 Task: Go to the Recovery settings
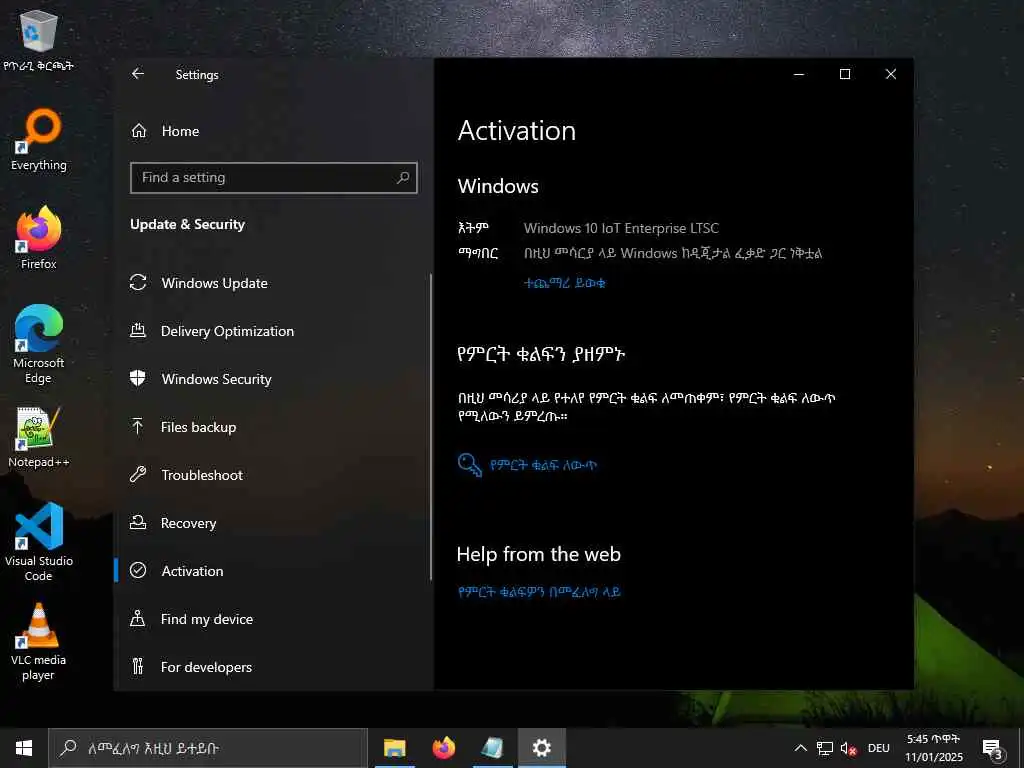(188, 523)
